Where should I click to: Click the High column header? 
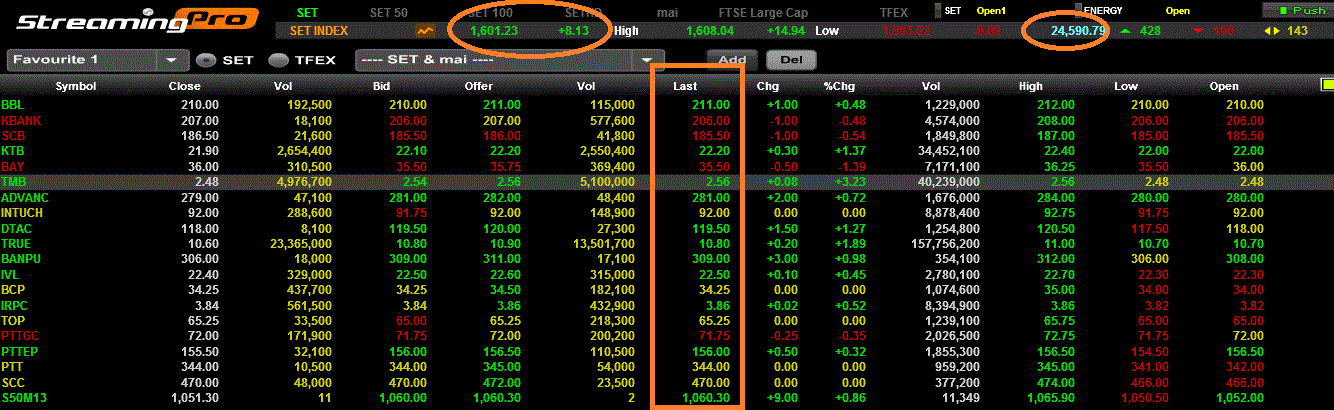tap(1031, 86)
